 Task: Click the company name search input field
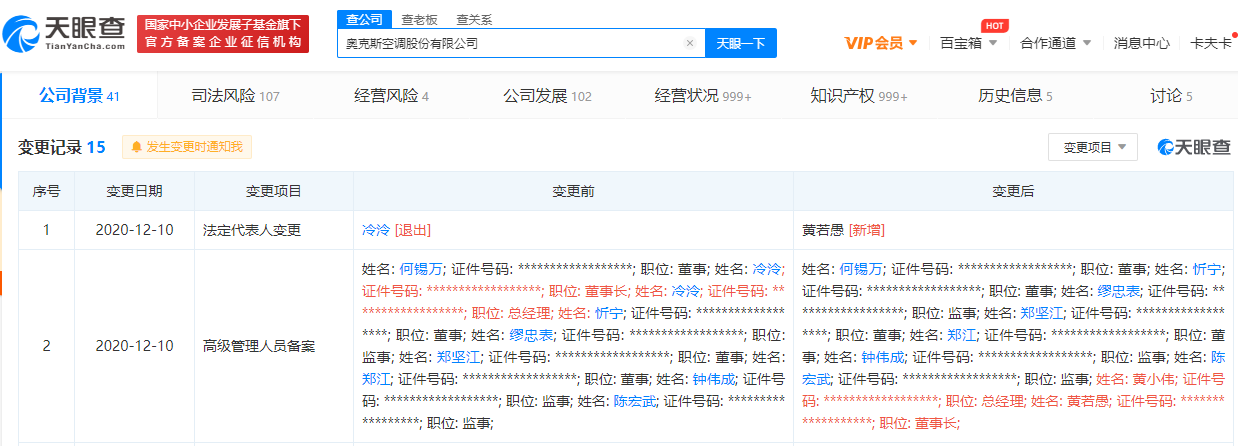coord(510,43)
